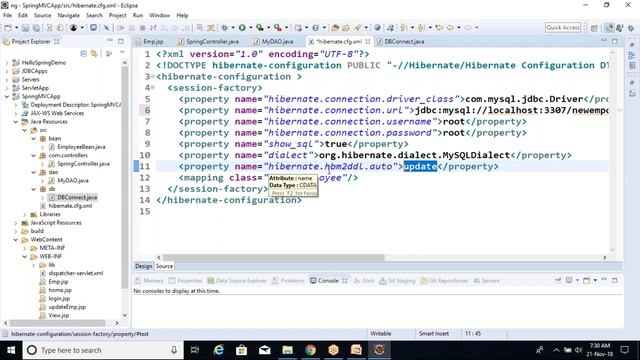Fold the hibernate-configuration element on line 3
The width and height of the screenshot is (640, 360).
(153, 76)
